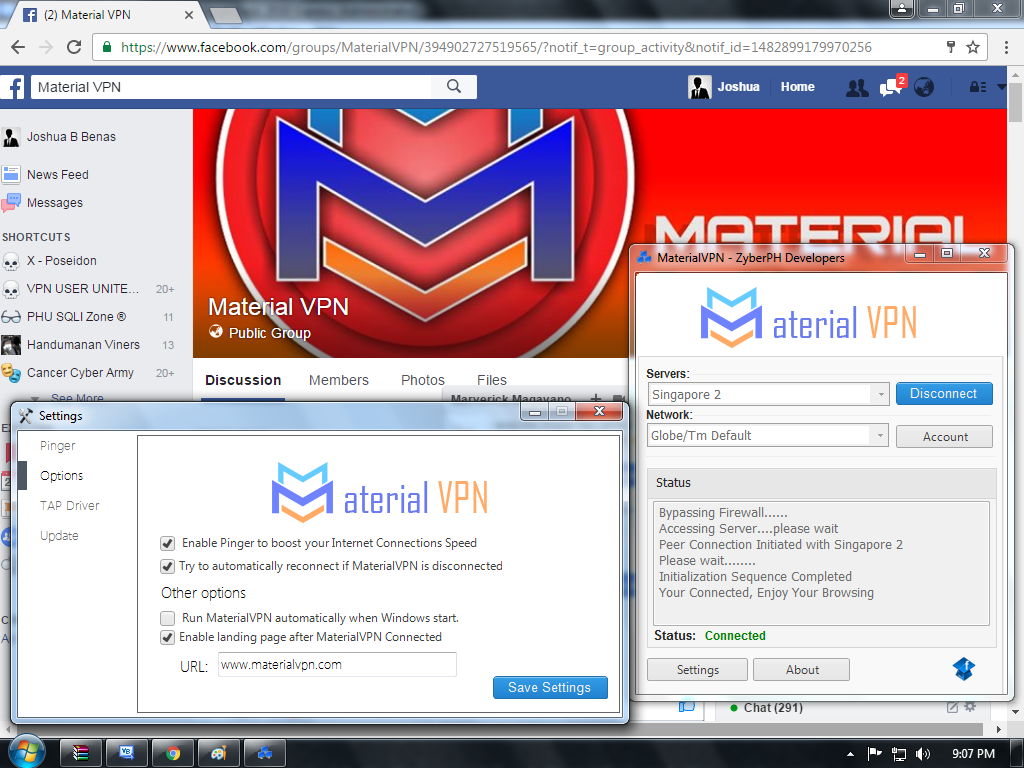Click the blue Facebook diamond icon in MaterialVPN

964,669
